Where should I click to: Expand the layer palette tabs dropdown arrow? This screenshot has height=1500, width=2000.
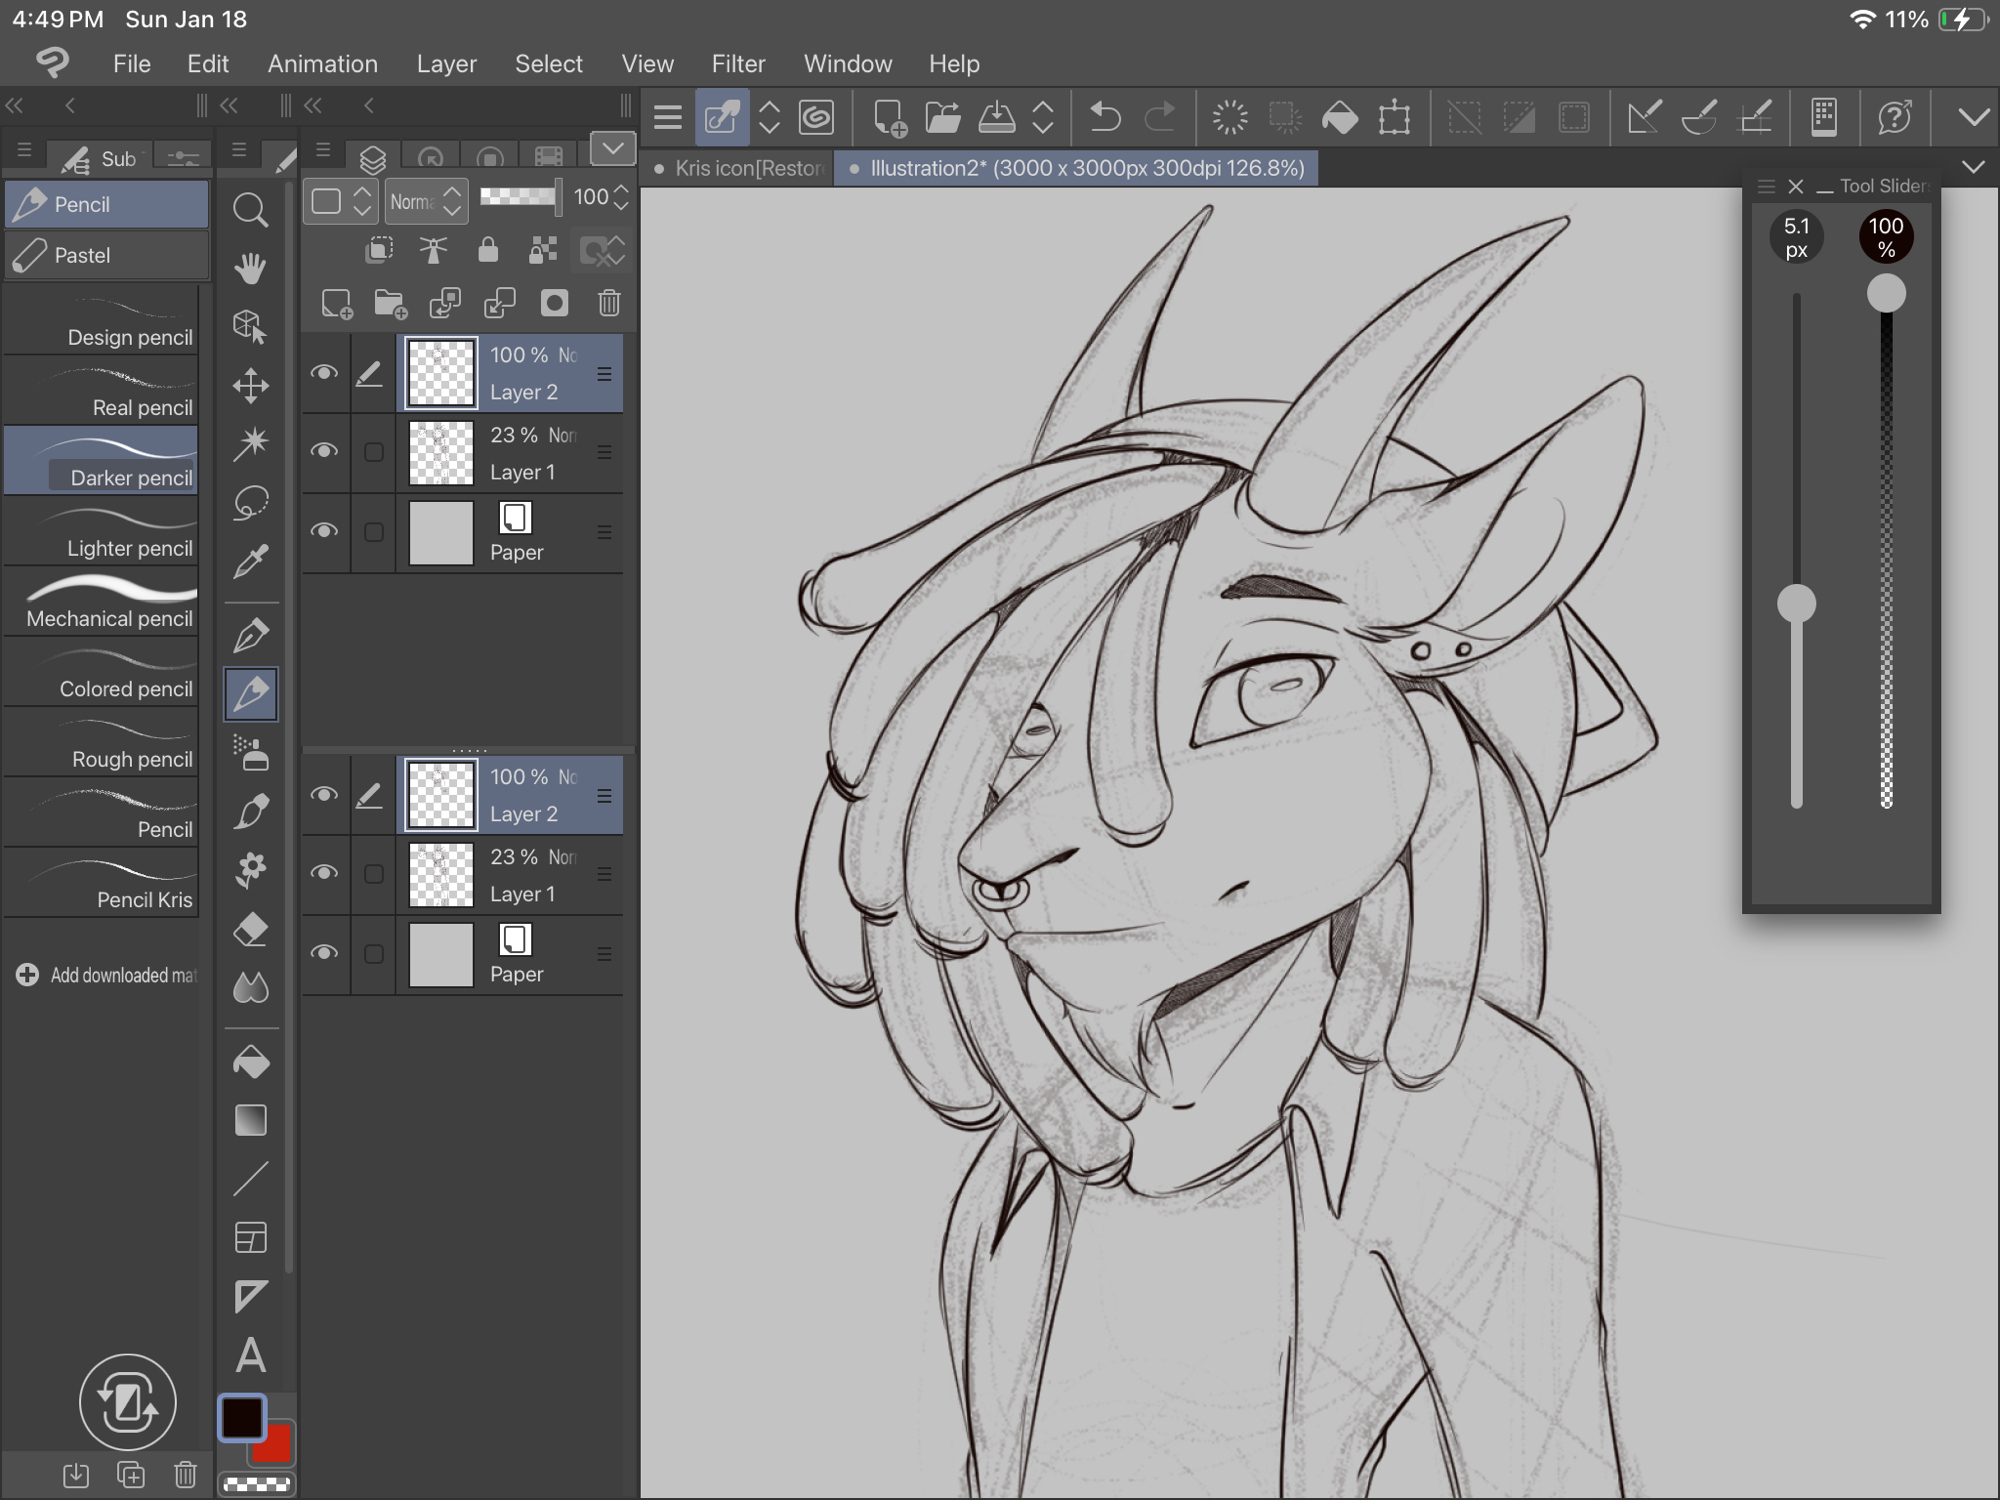612,149
